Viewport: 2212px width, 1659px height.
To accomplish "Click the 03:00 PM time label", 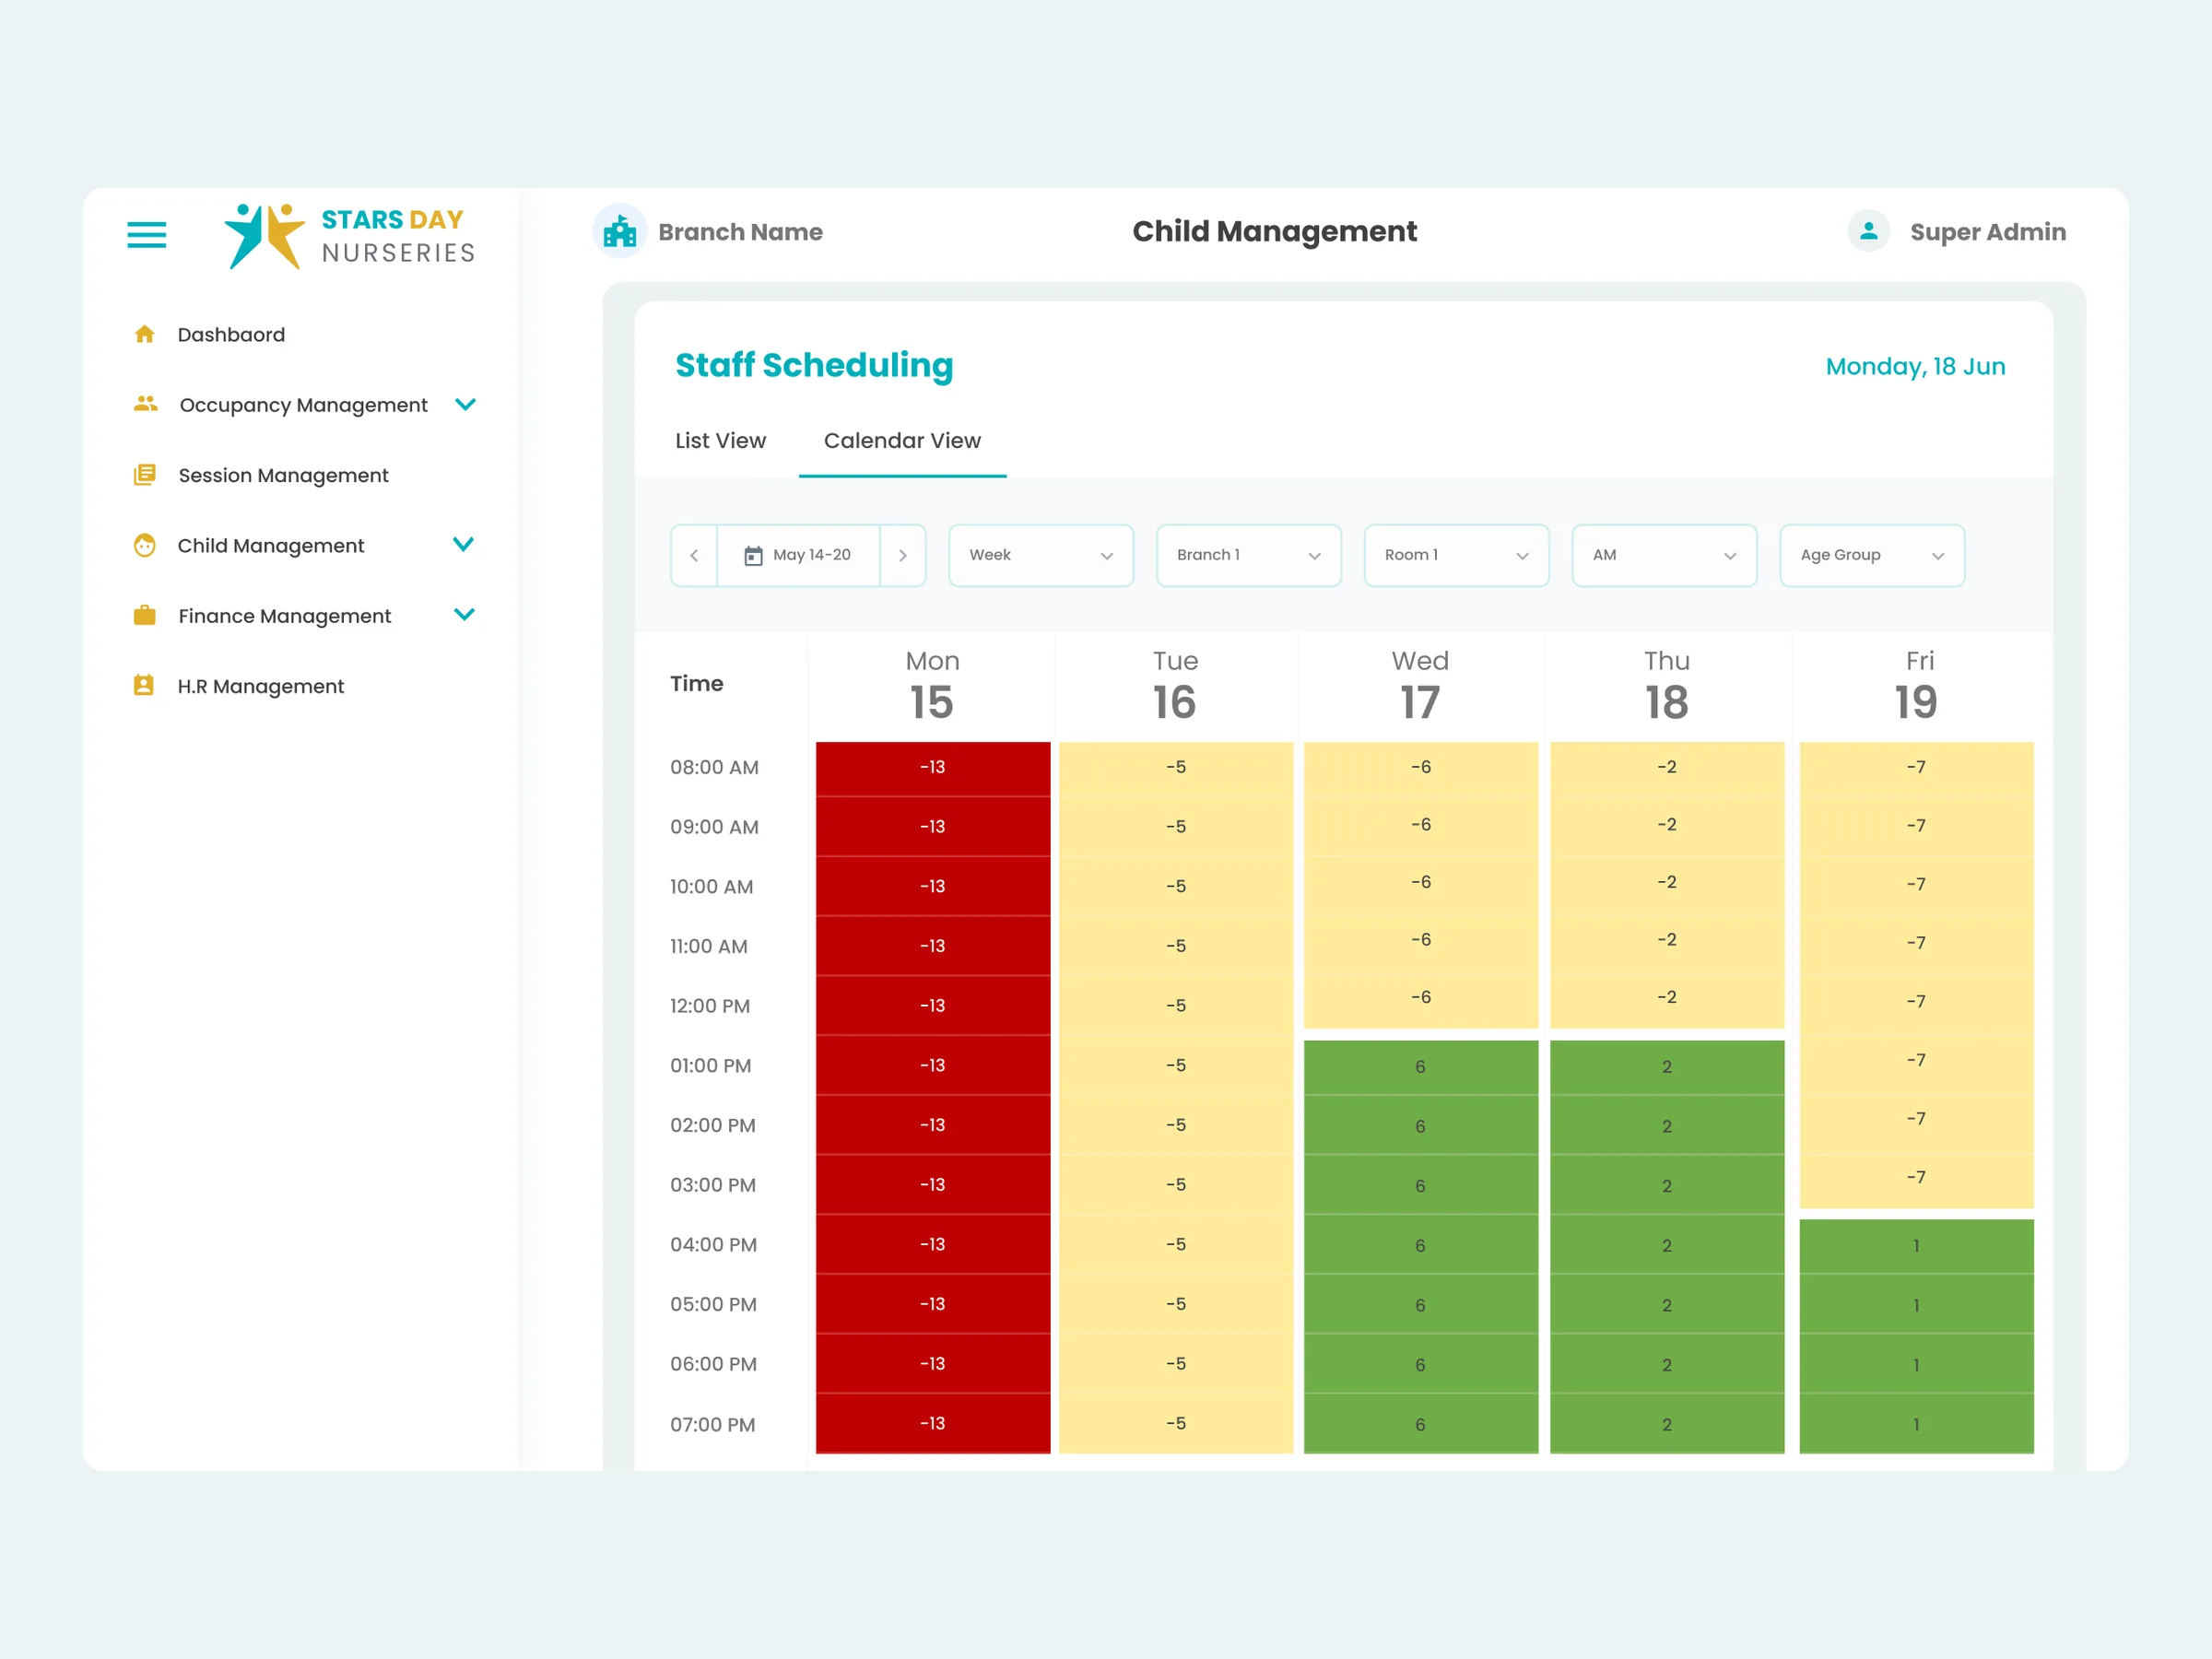I will [713, 1186].
